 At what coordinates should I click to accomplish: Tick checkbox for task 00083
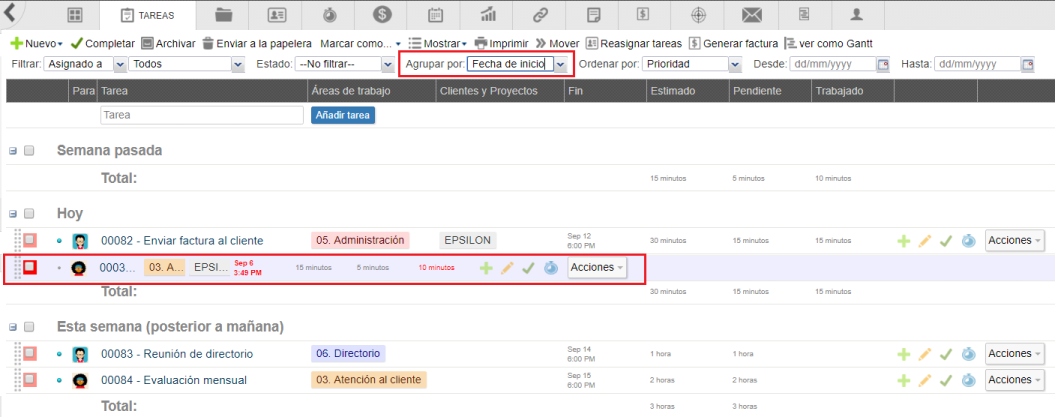pyautogui.click(x=30, y=354)
